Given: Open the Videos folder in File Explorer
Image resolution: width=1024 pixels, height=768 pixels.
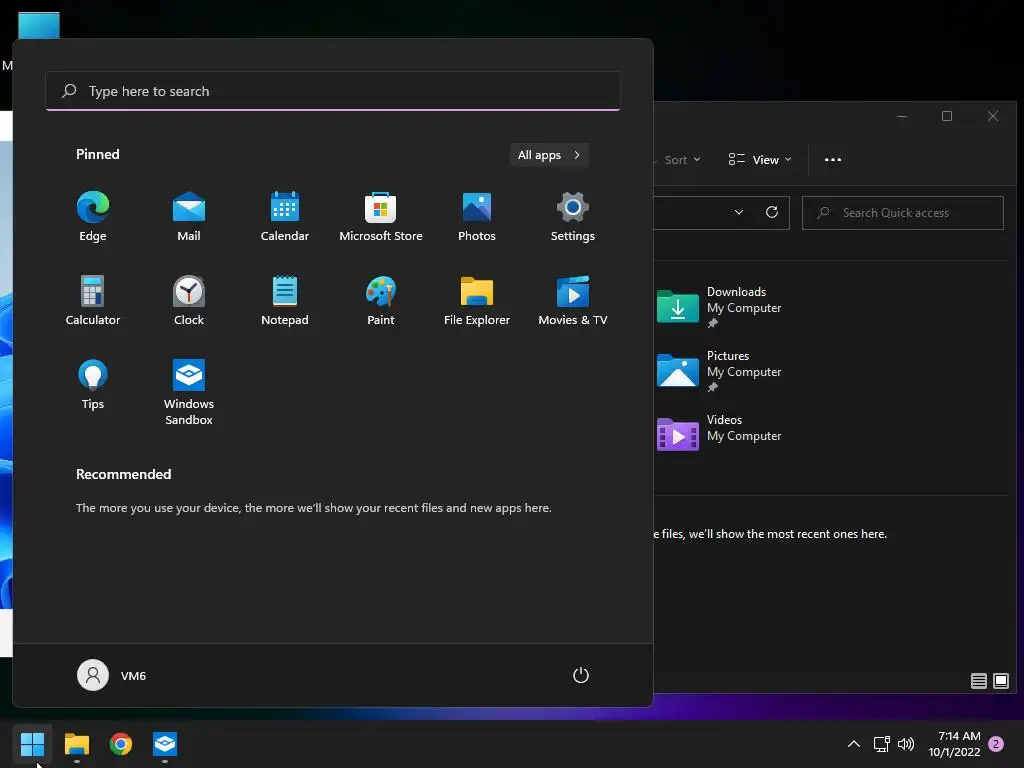Looking at the screenshot, I should click(x=720, y=434).
